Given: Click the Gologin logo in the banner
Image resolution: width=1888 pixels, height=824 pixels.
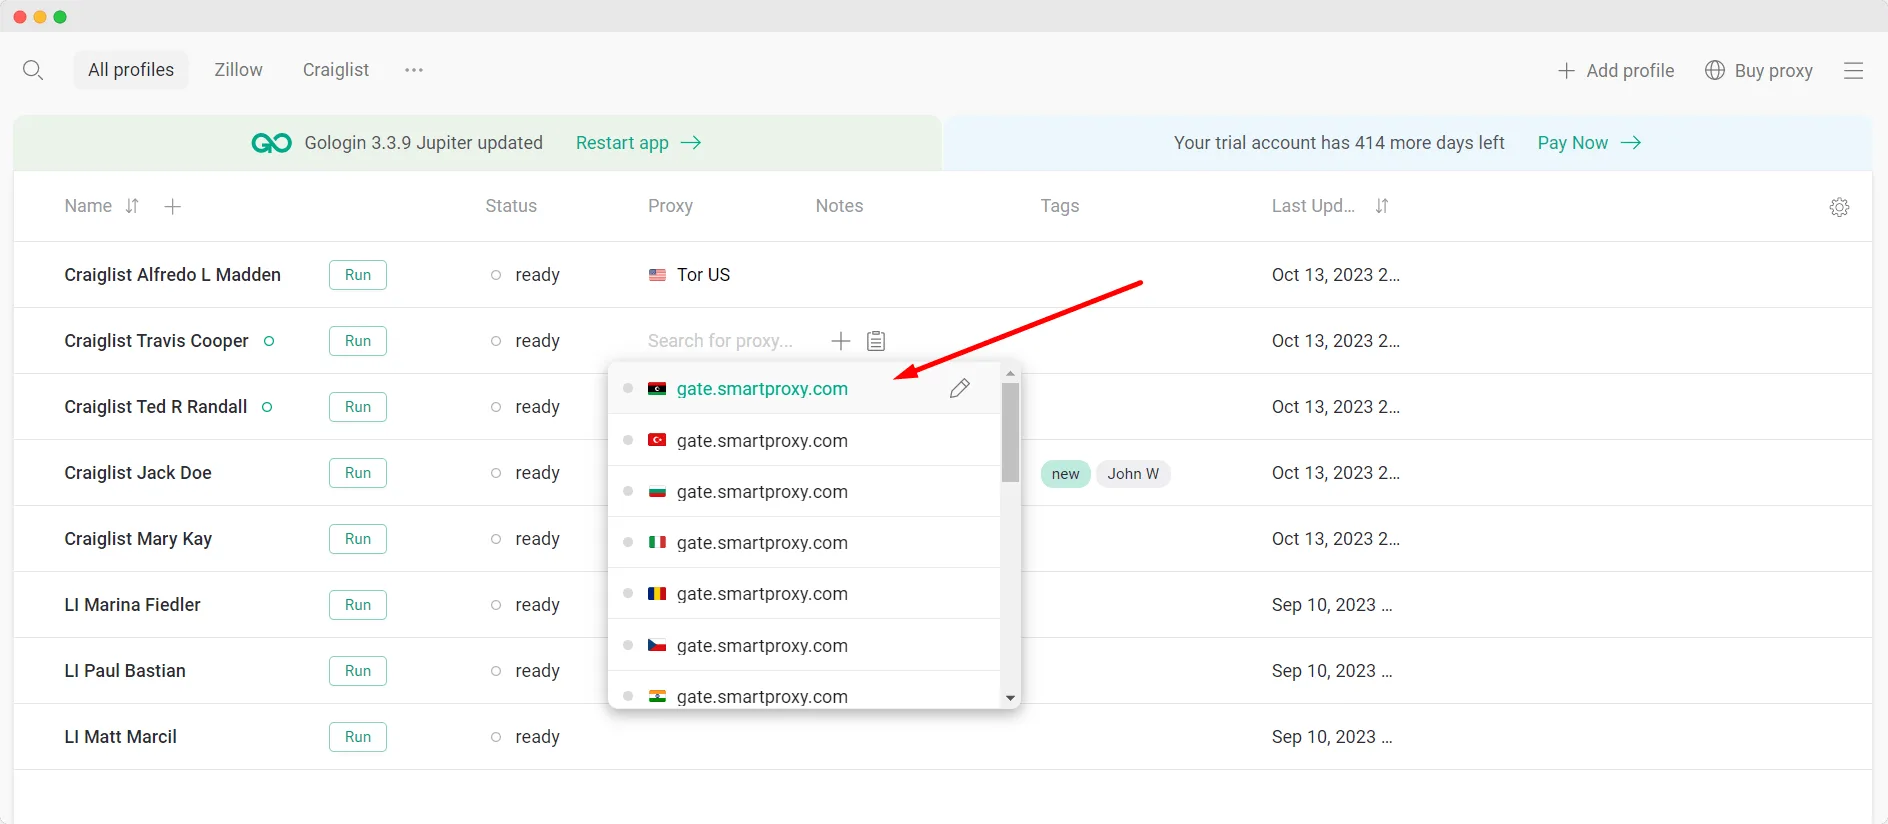Looking at the screenshot, I should tap(272, 143).
